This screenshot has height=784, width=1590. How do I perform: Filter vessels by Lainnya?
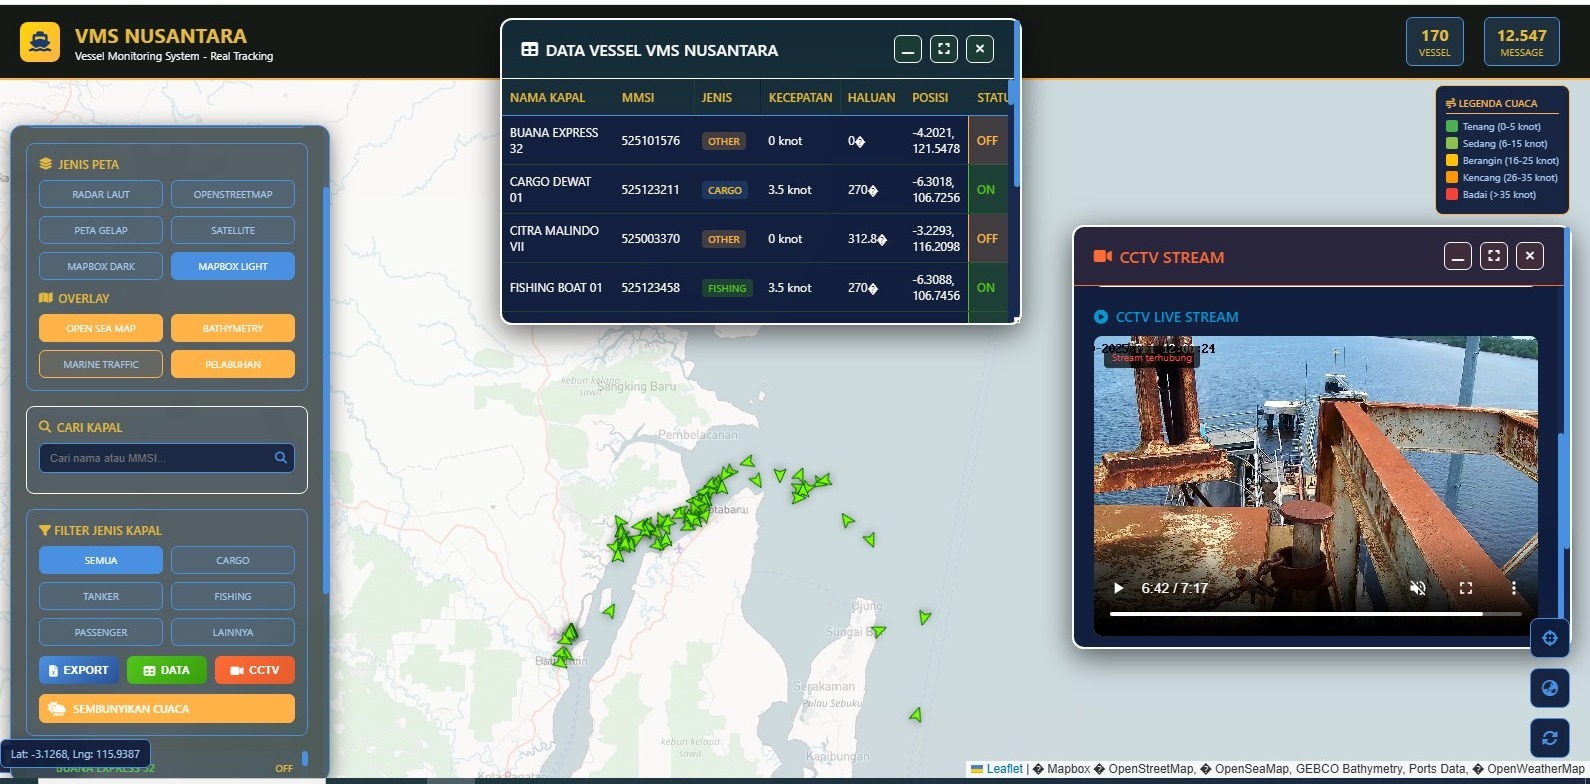233,632
